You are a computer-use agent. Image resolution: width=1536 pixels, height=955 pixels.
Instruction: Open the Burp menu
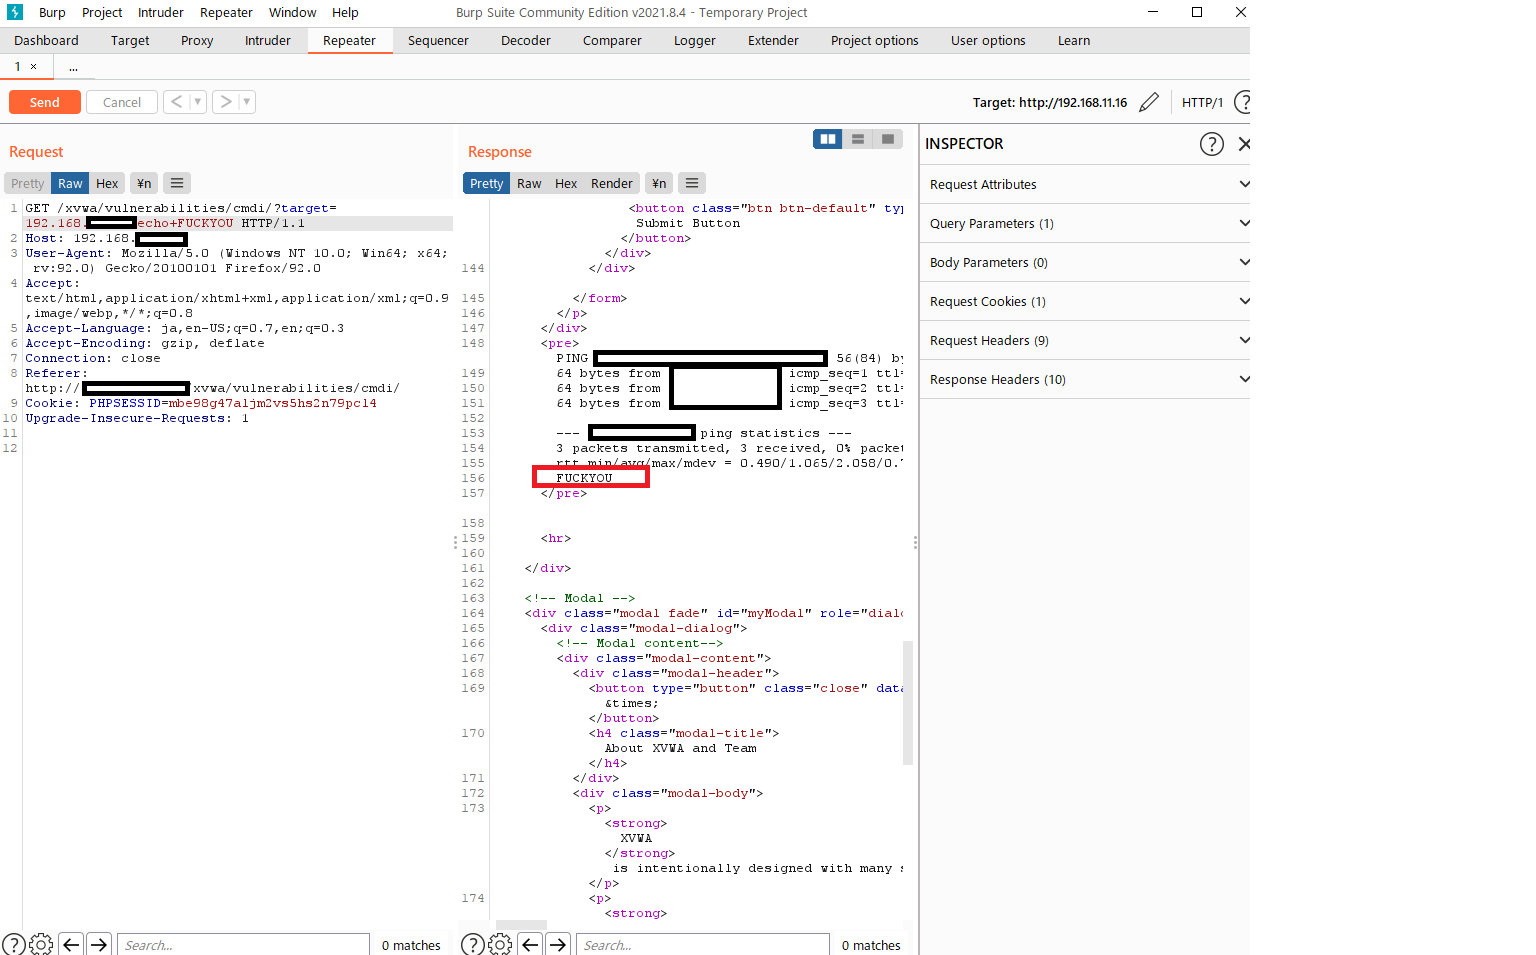click(52, 12)
